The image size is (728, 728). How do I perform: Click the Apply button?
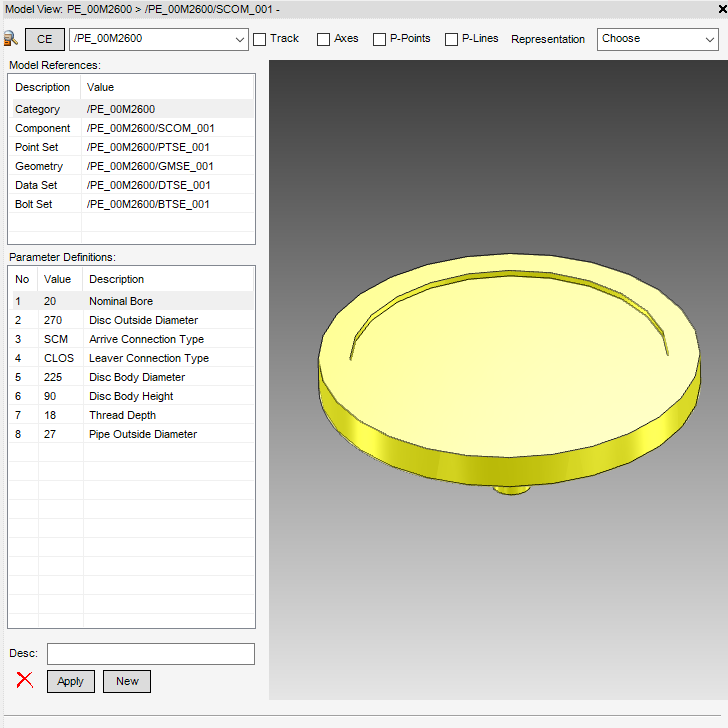click(x=70, y=681)
